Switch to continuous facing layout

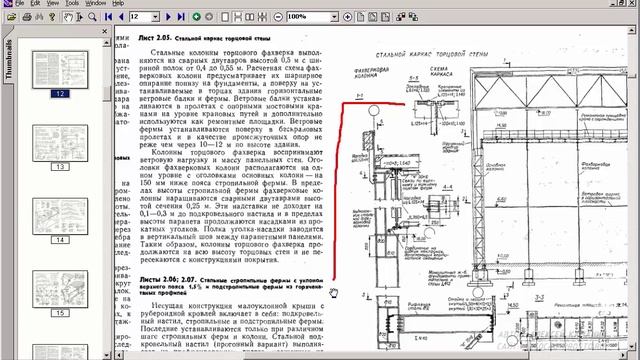(x=262, y=17)
